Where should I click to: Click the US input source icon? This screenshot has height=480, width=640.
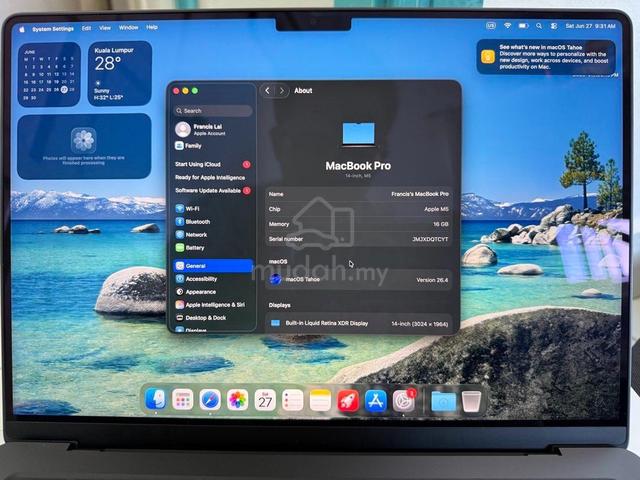pyautogui.click(x=491, y=26)
